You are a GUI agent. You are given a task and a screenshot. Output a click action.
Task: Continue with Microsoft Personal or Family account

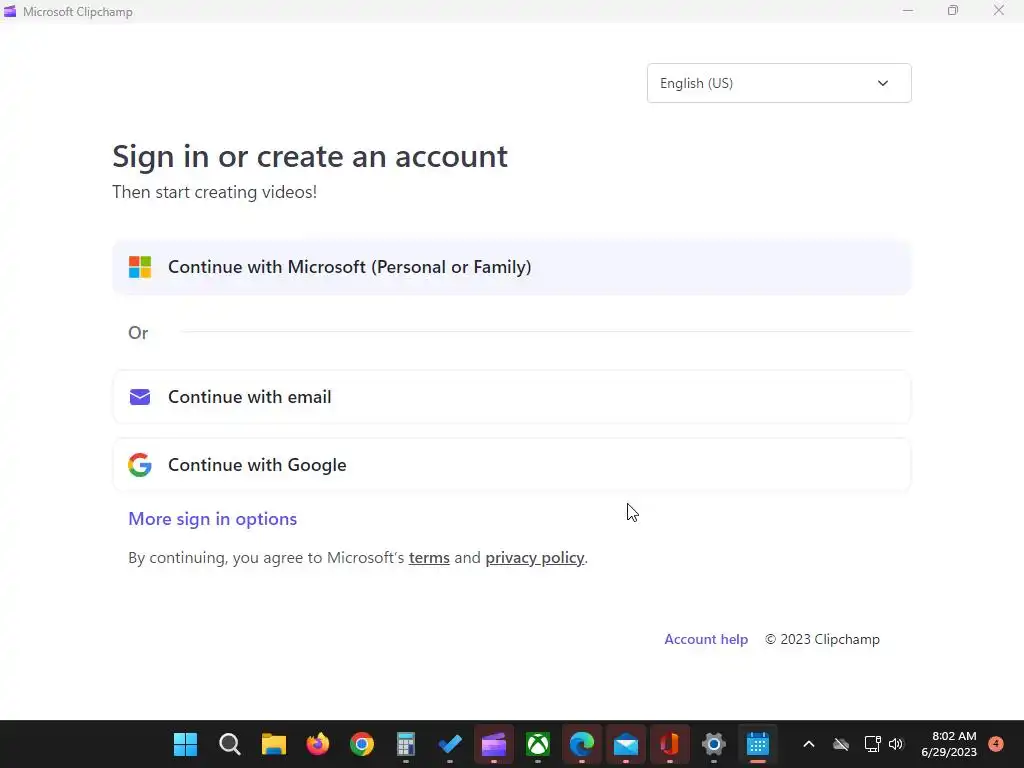tap(512, 267)
